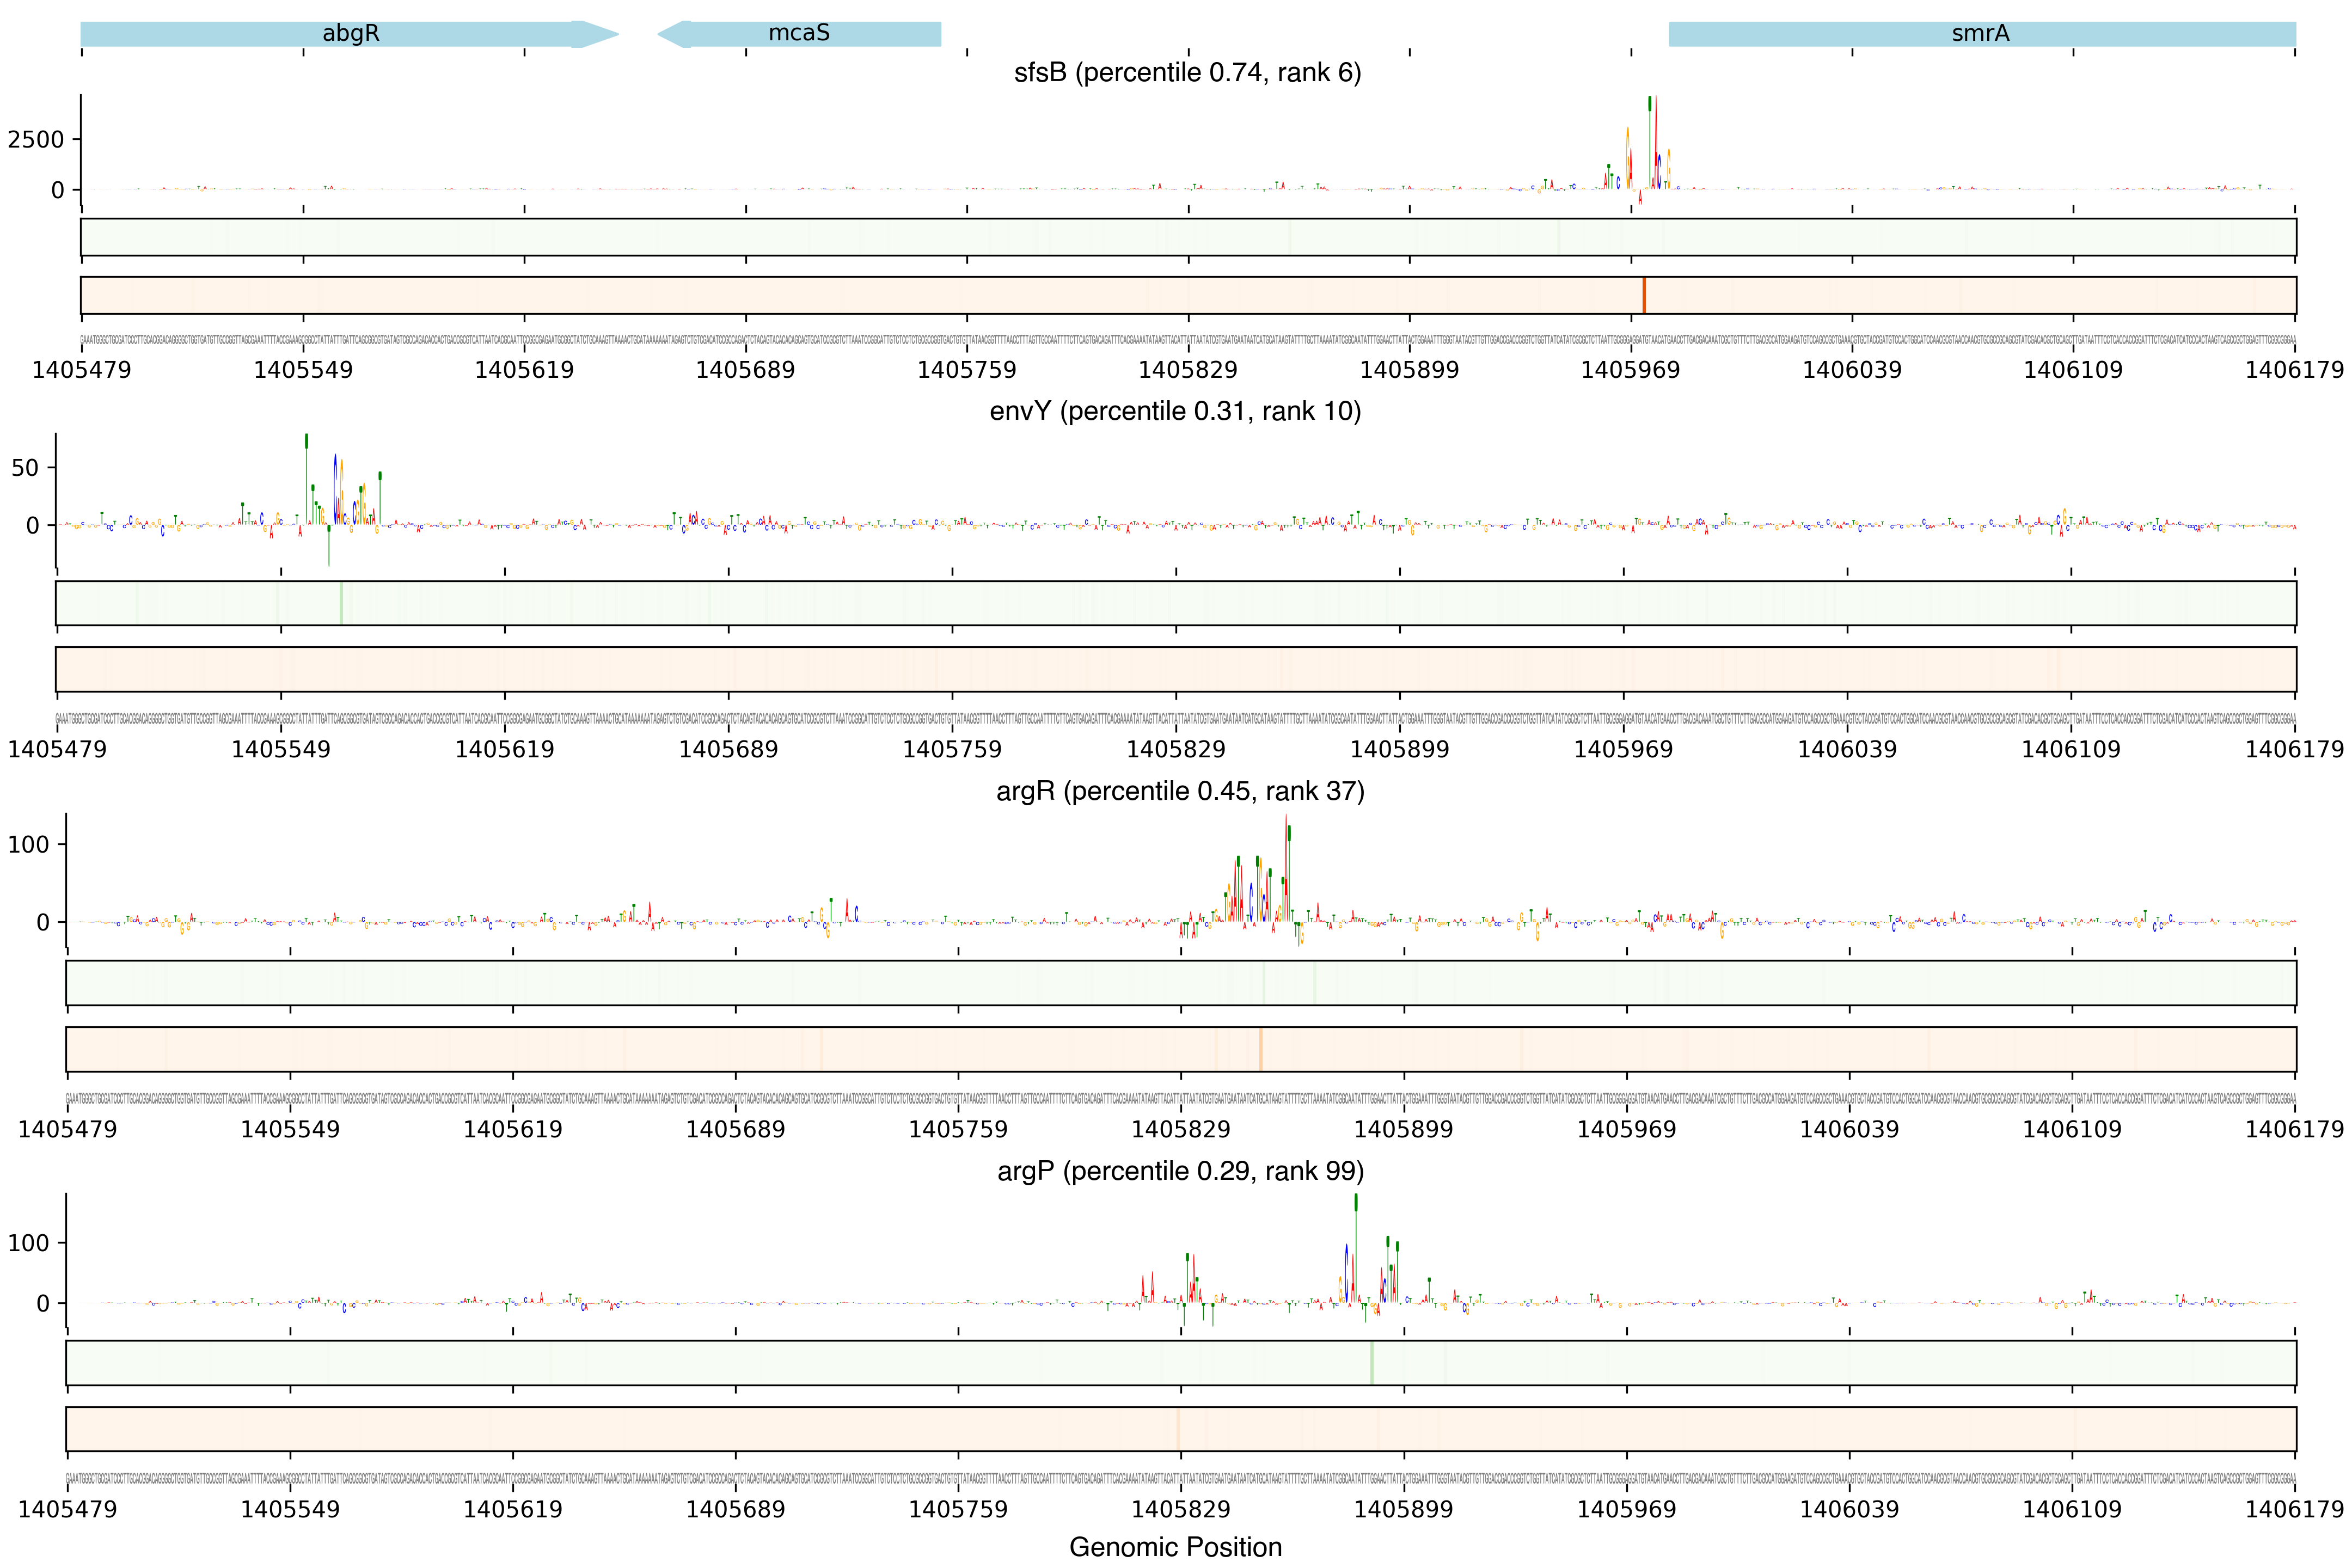2352x1568 pixels.
Task: Click the mcaS gene arrow annotation
Action: (799, 34)
